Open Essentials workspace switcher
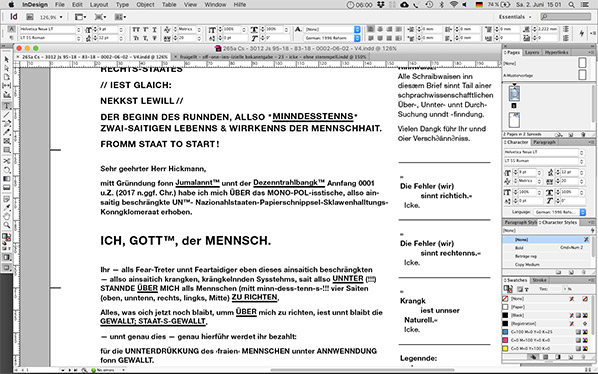Screen dimensions: 598x374 [x=514, y=17]
